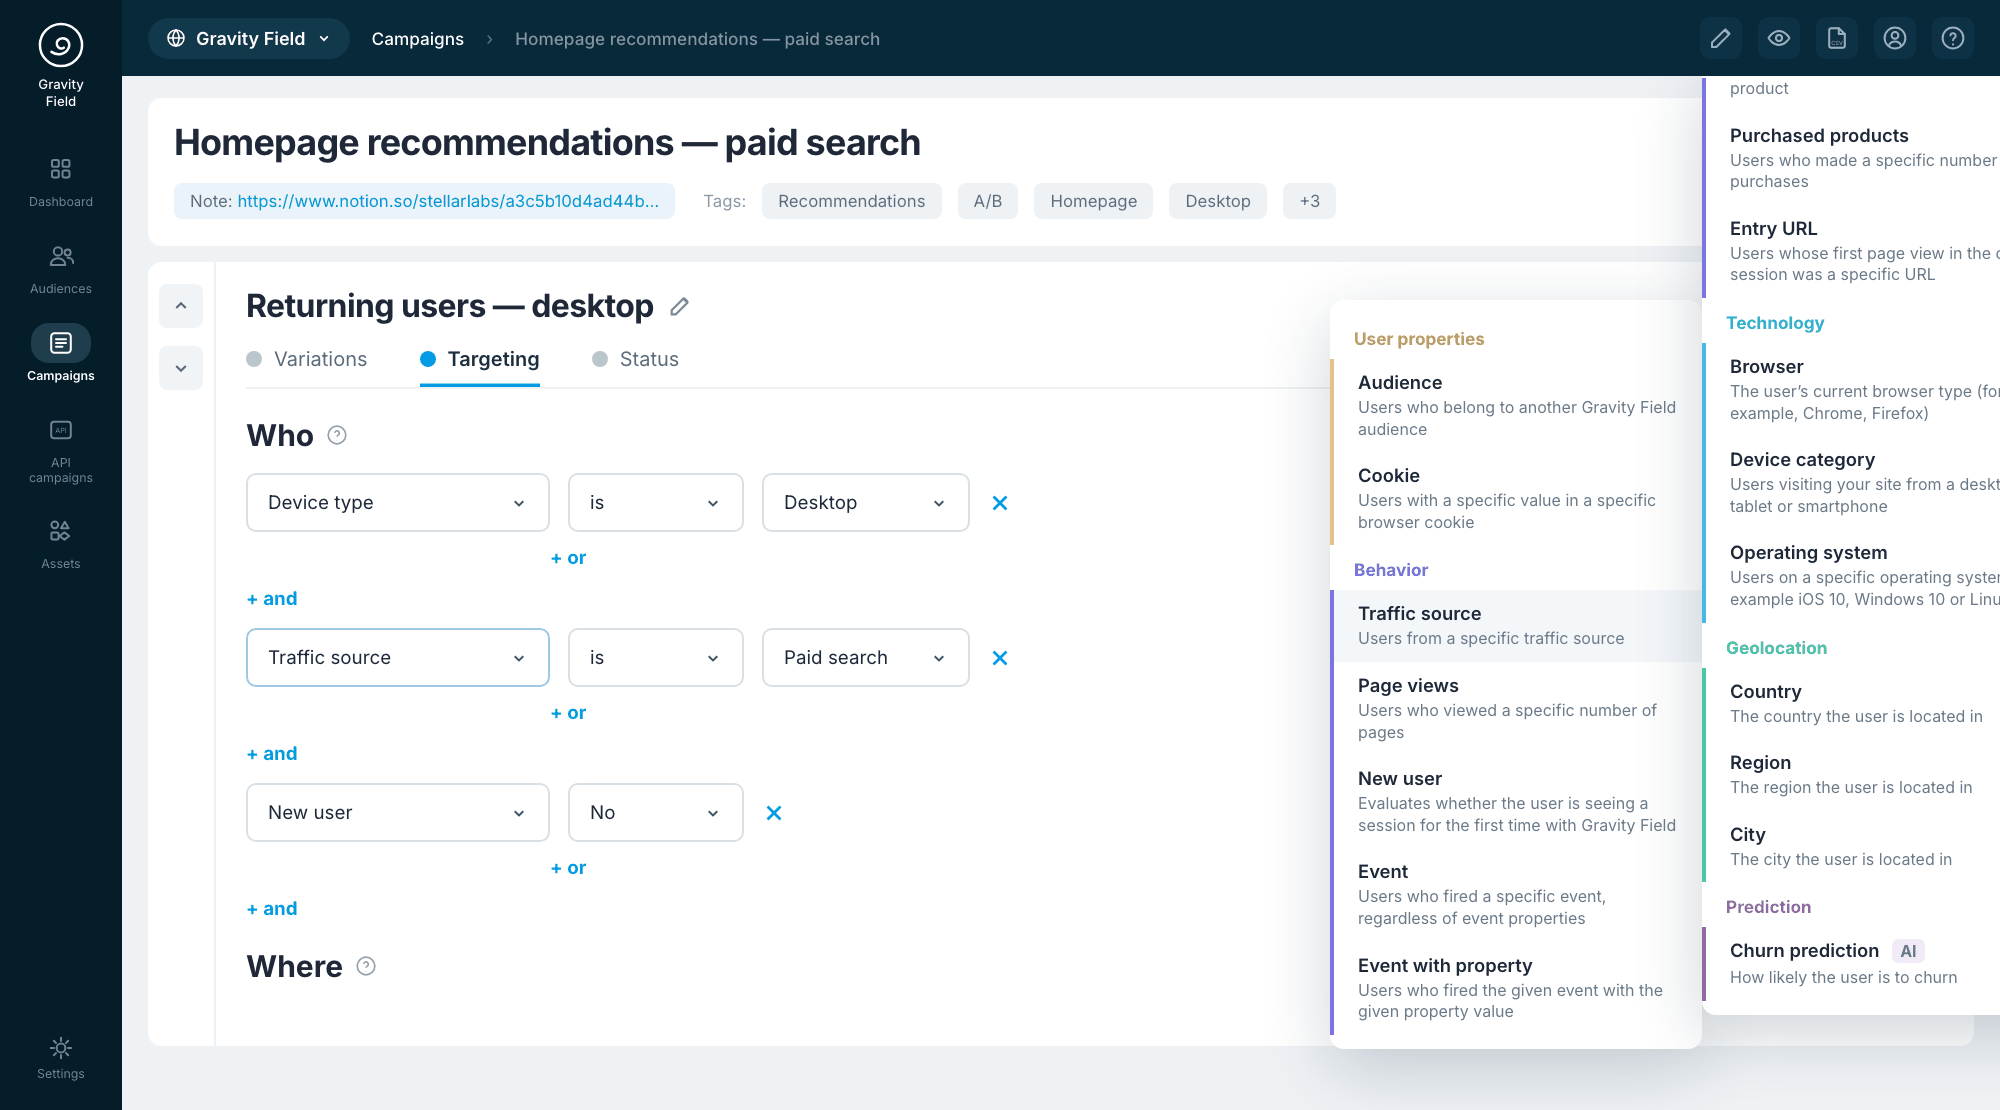2000x1110 pixels.
Task: Add an or condition under Device type
Action: [x=569, y=558]
